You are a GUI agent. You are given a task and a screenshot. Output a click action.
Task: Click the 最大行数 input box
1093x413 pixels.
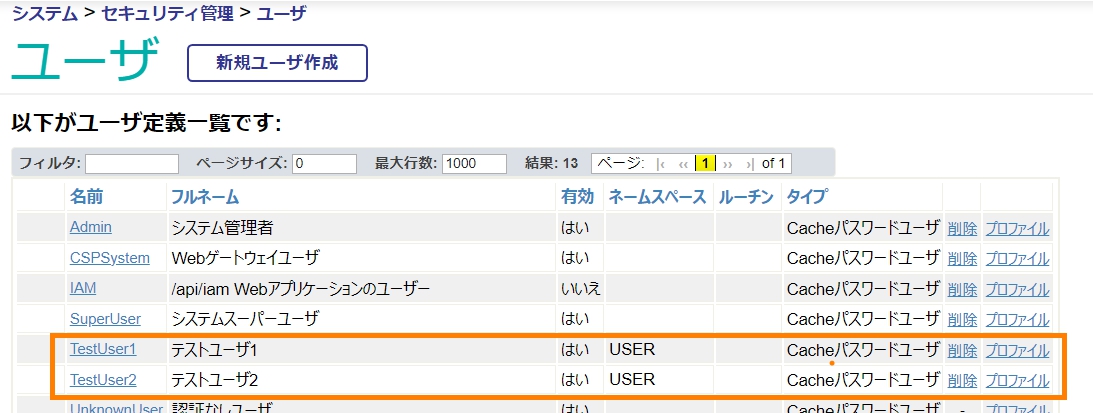(x=474, y=163)
